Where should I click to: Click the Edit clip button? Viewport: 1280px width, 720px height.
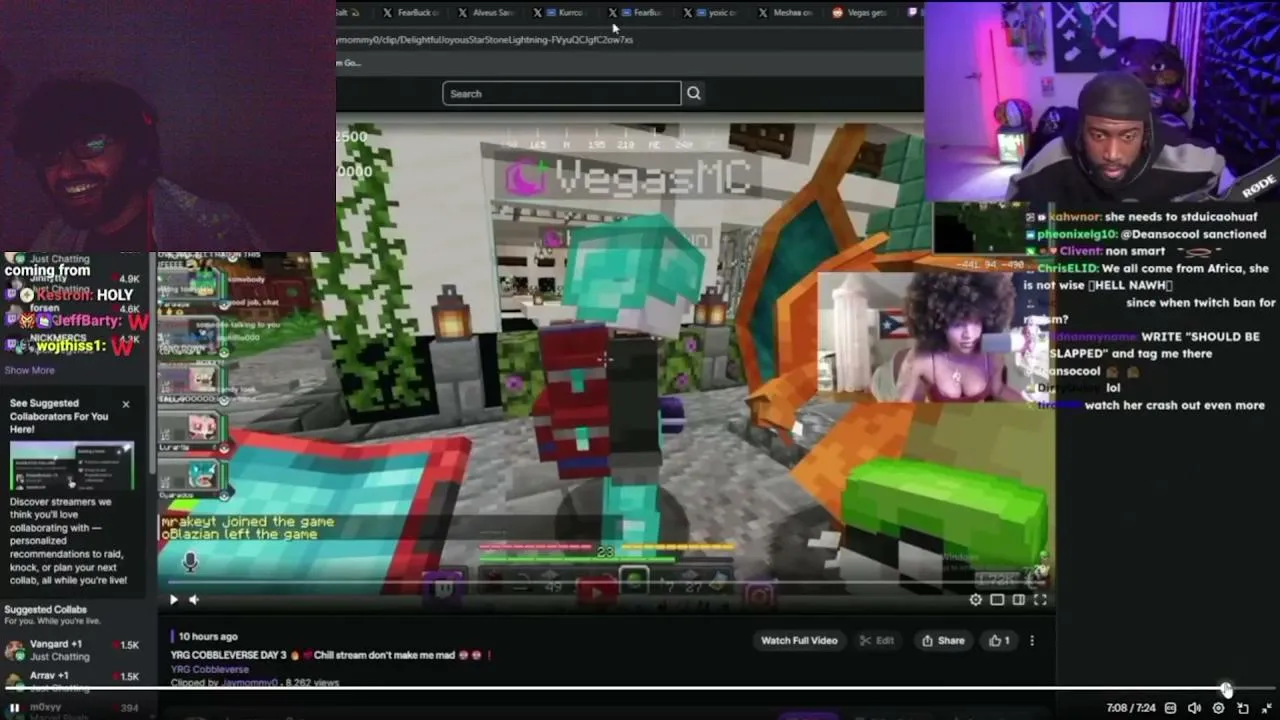877,641
